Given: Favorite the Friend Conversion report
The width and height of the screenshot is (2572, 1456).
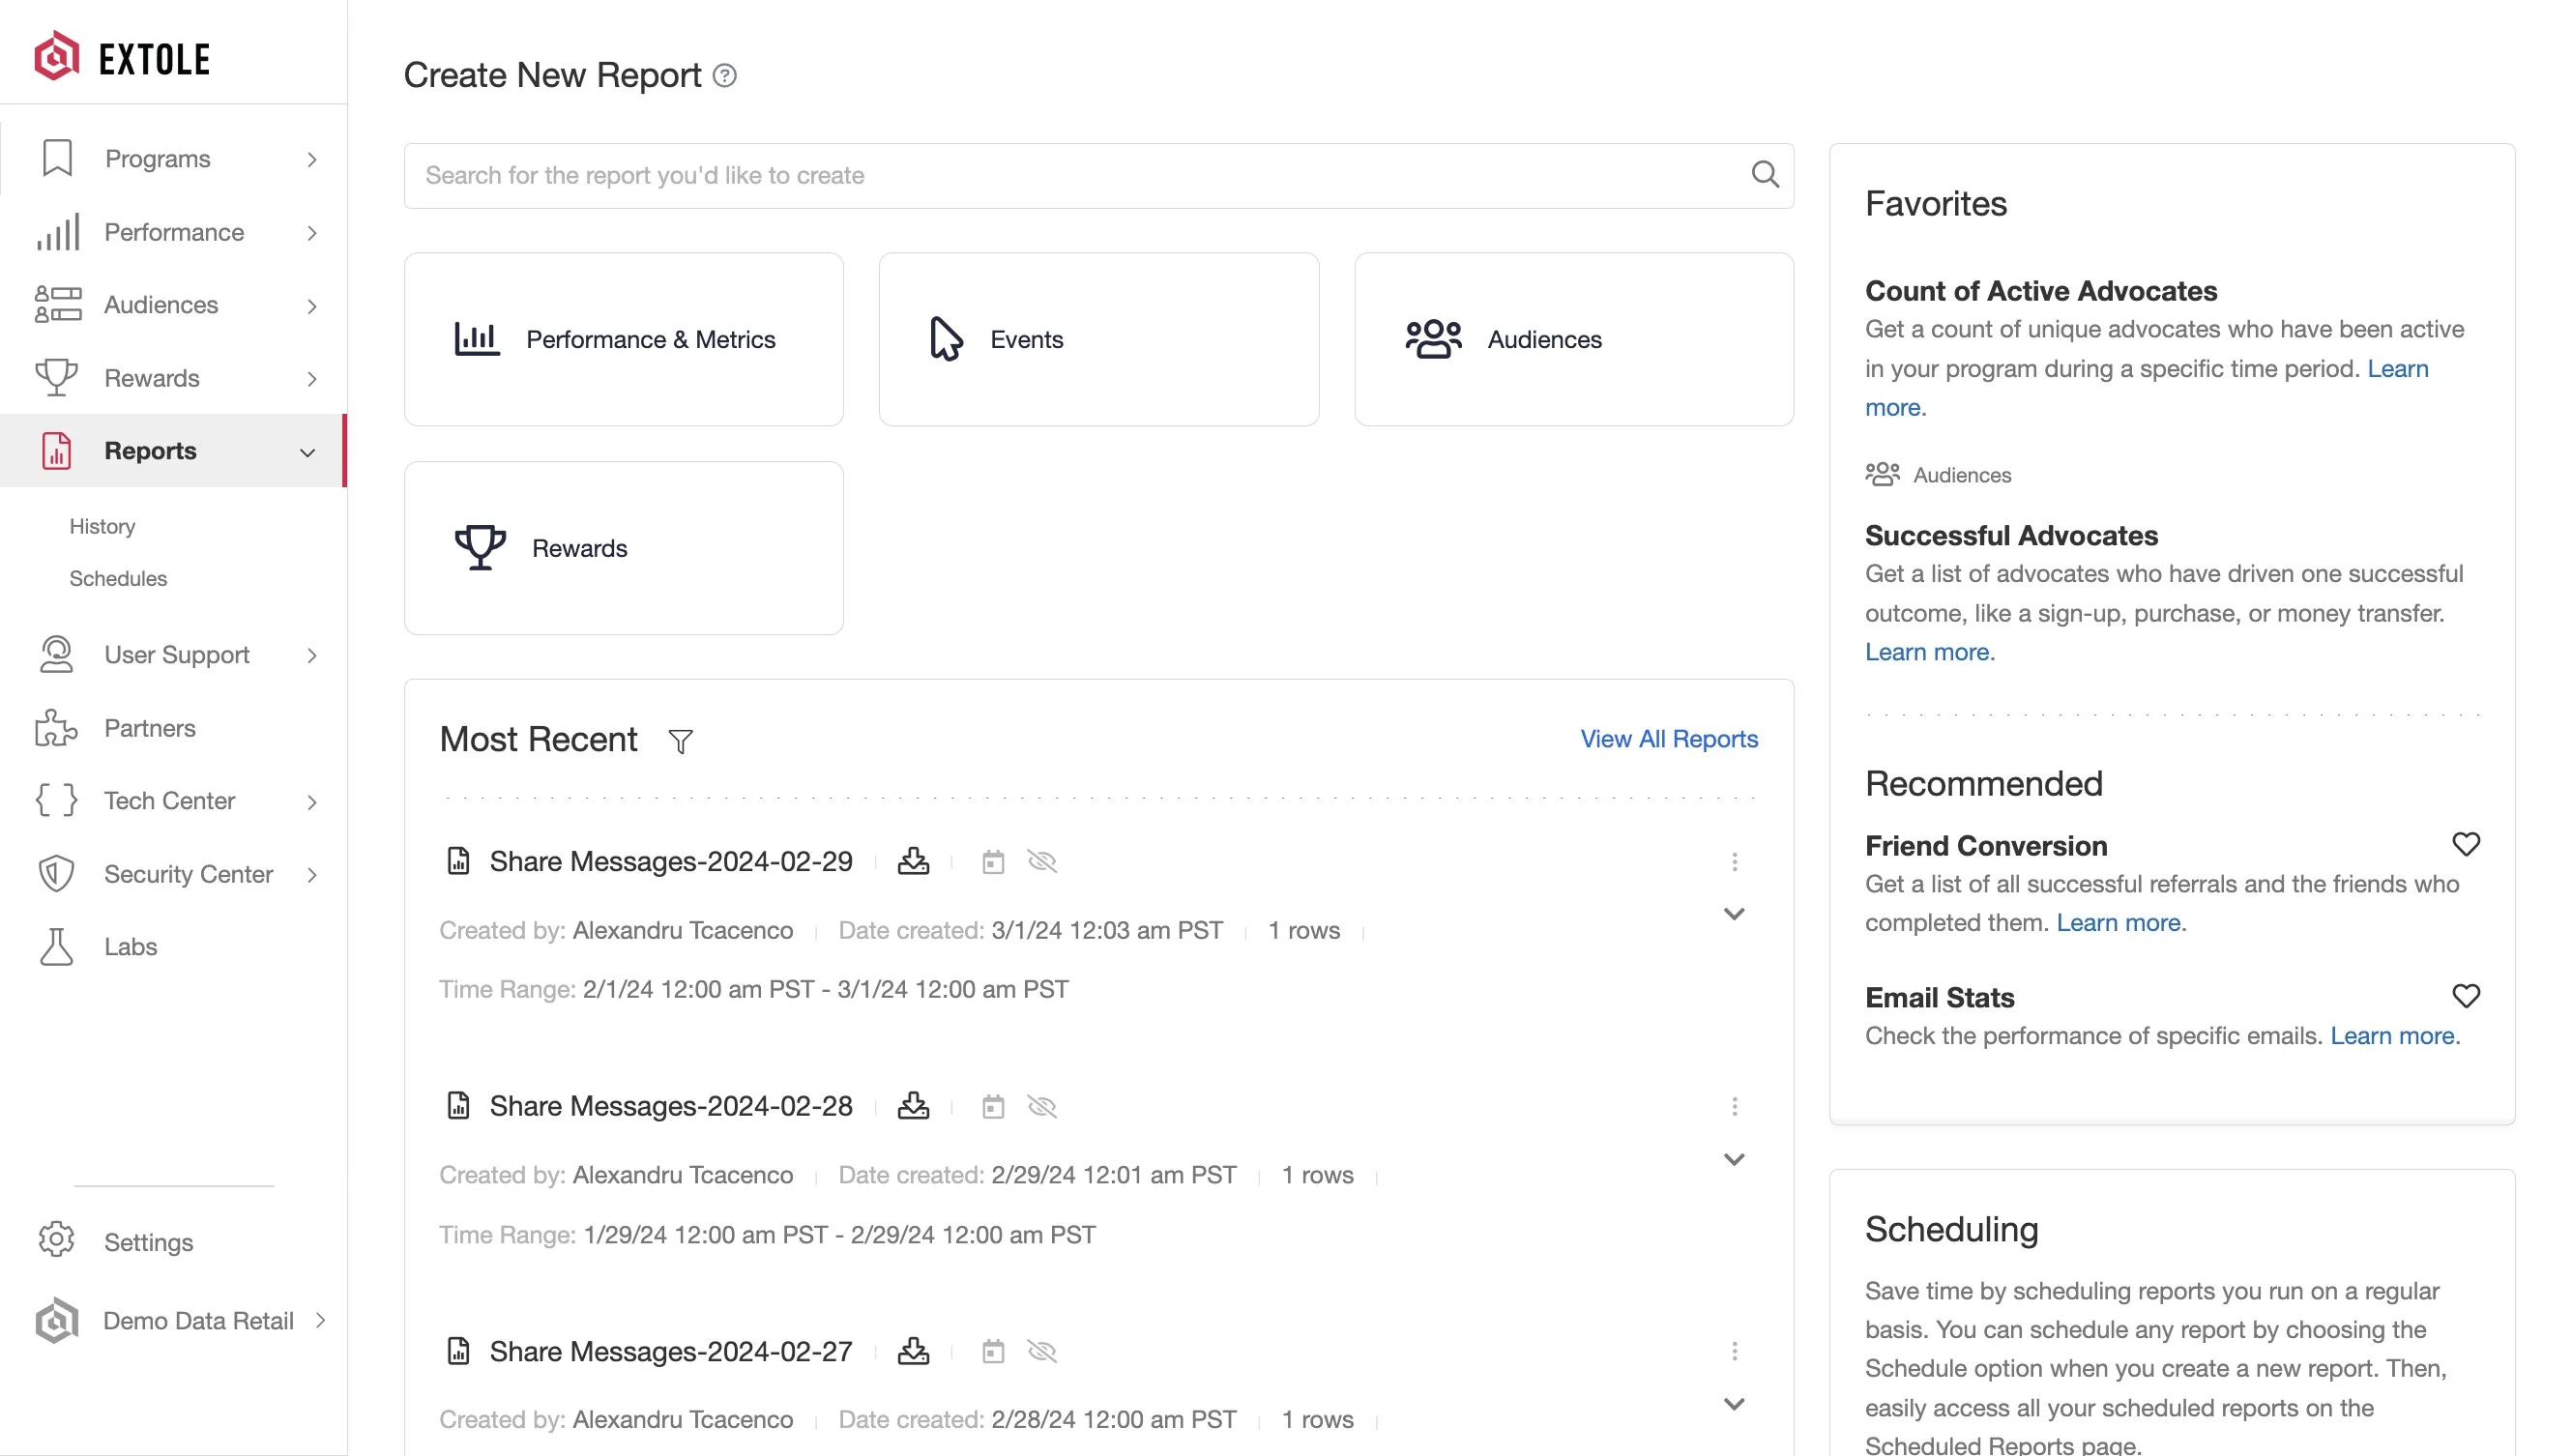Looking at the screenshot, I should 2465,845.
